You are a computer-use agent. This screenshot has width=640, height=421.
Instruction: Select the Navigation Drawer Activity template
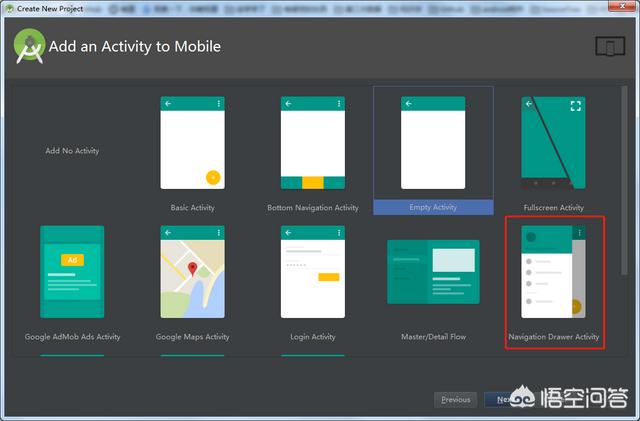pos(553,272)
